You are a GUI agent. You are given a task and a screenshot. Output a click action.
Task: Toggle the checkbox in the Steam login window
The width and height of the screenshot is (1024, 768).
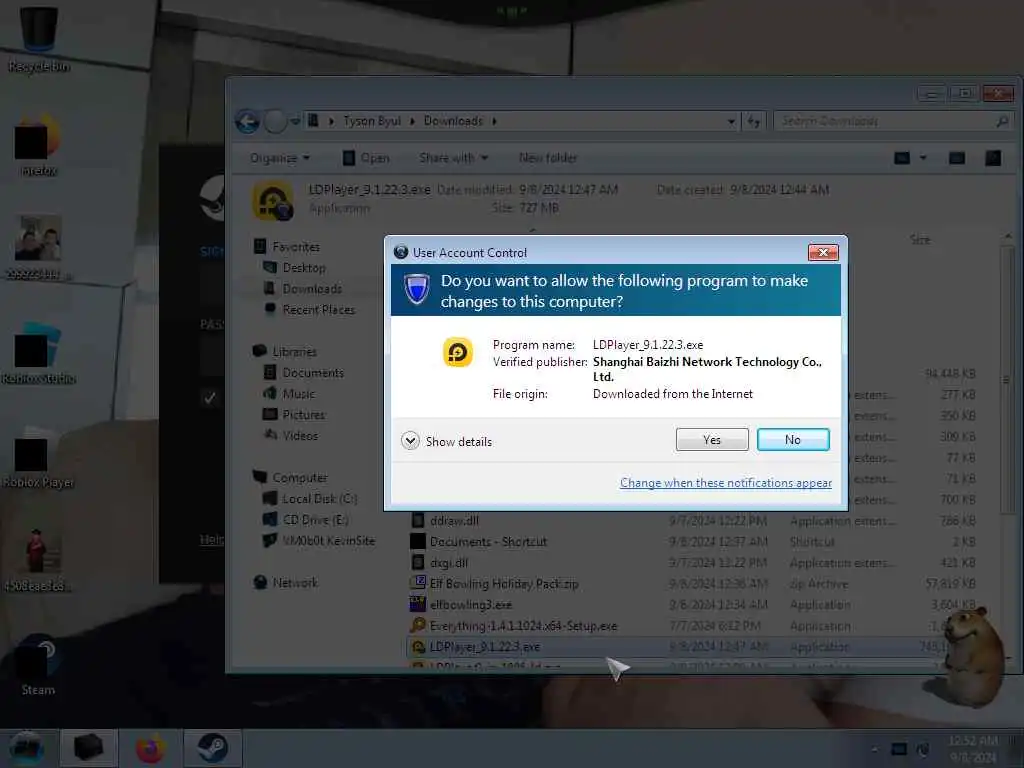point(209,398)
